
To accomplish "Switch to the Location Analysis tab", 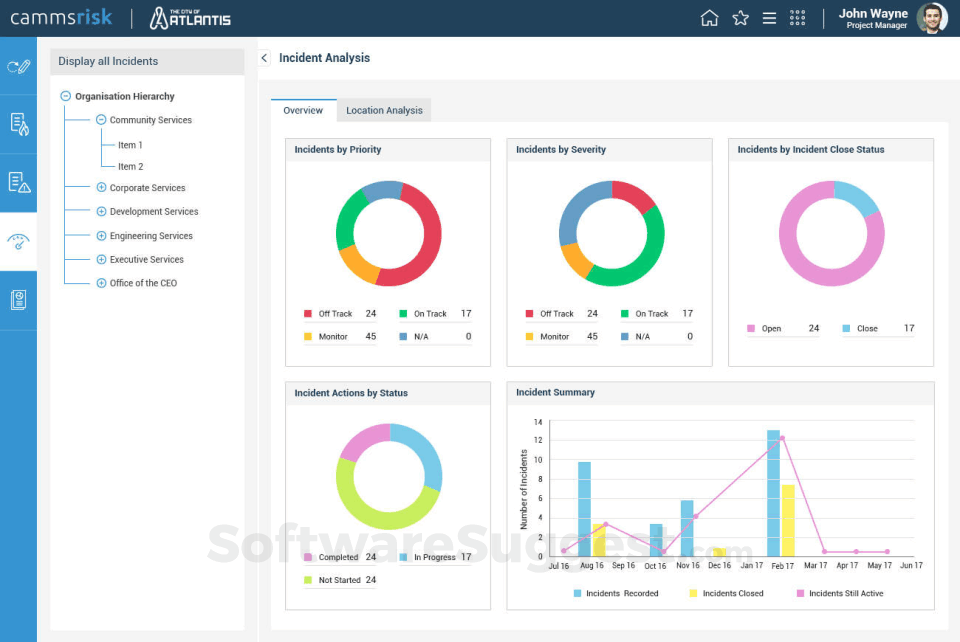I will coord(384,111).
